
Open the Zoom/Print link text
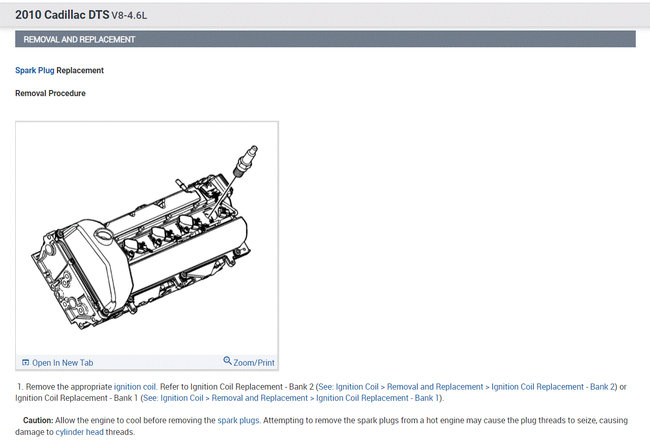254,363
